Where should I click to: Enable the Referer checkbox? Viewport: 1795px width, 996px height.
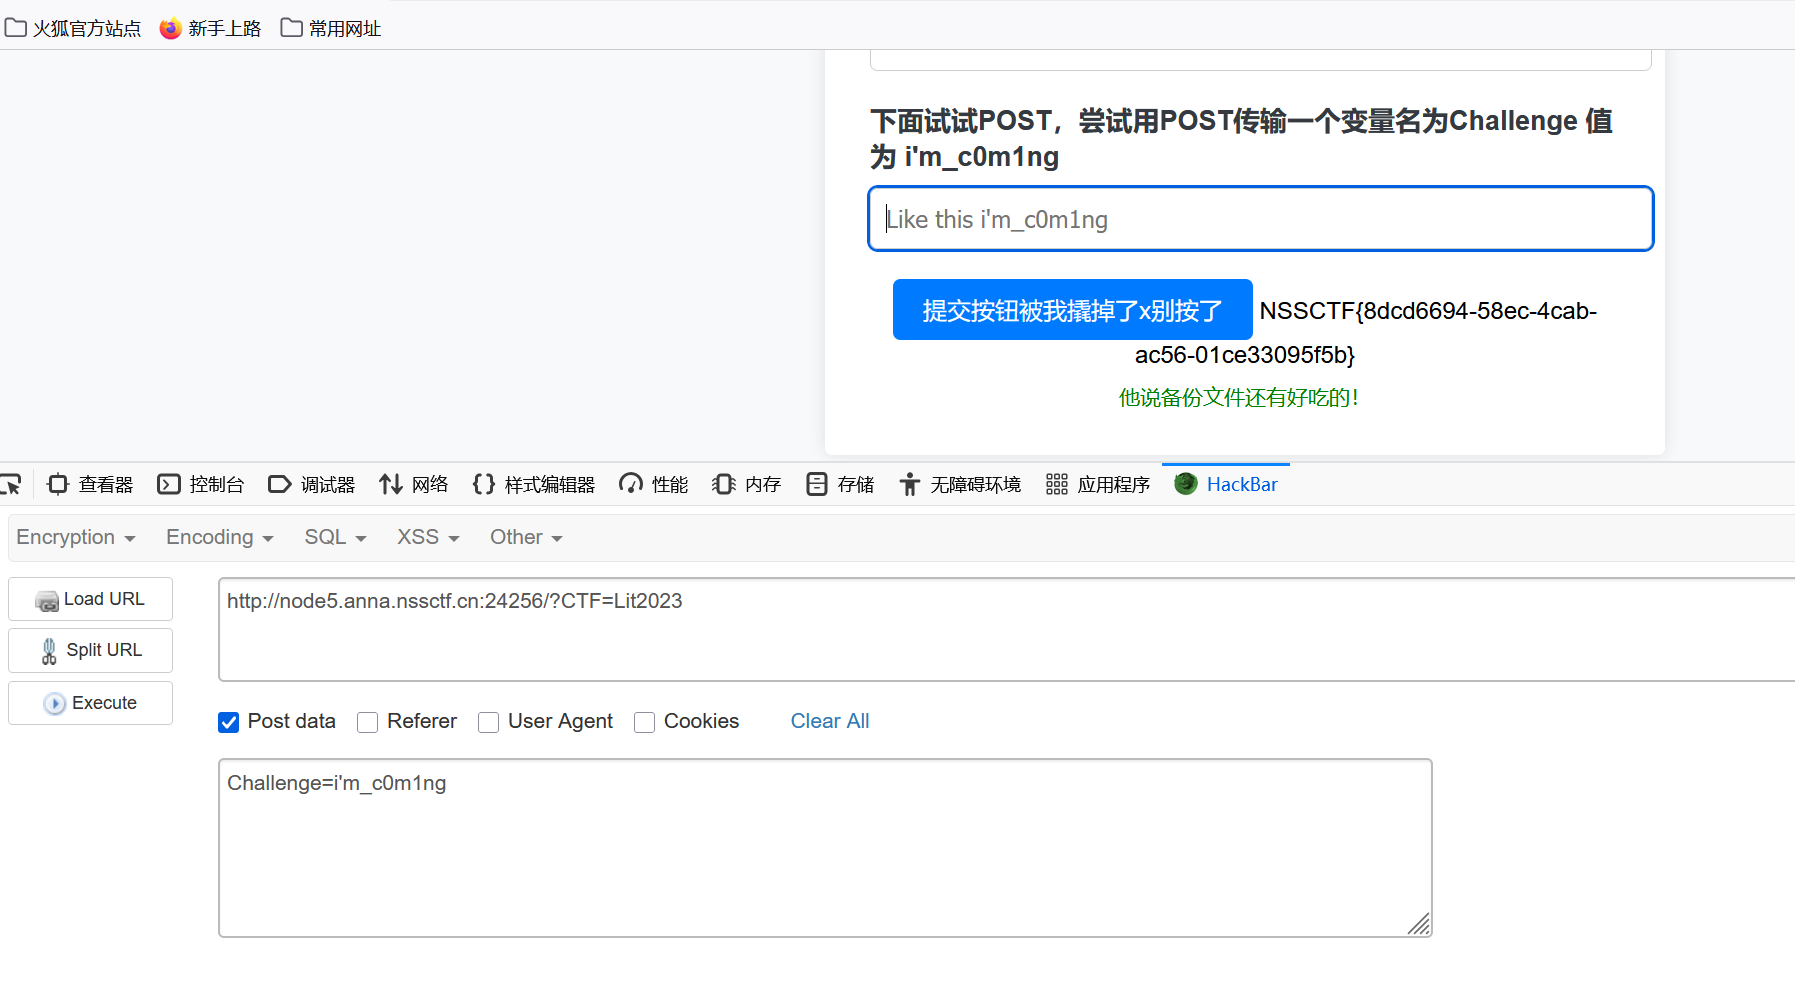[x=368, y=722]
